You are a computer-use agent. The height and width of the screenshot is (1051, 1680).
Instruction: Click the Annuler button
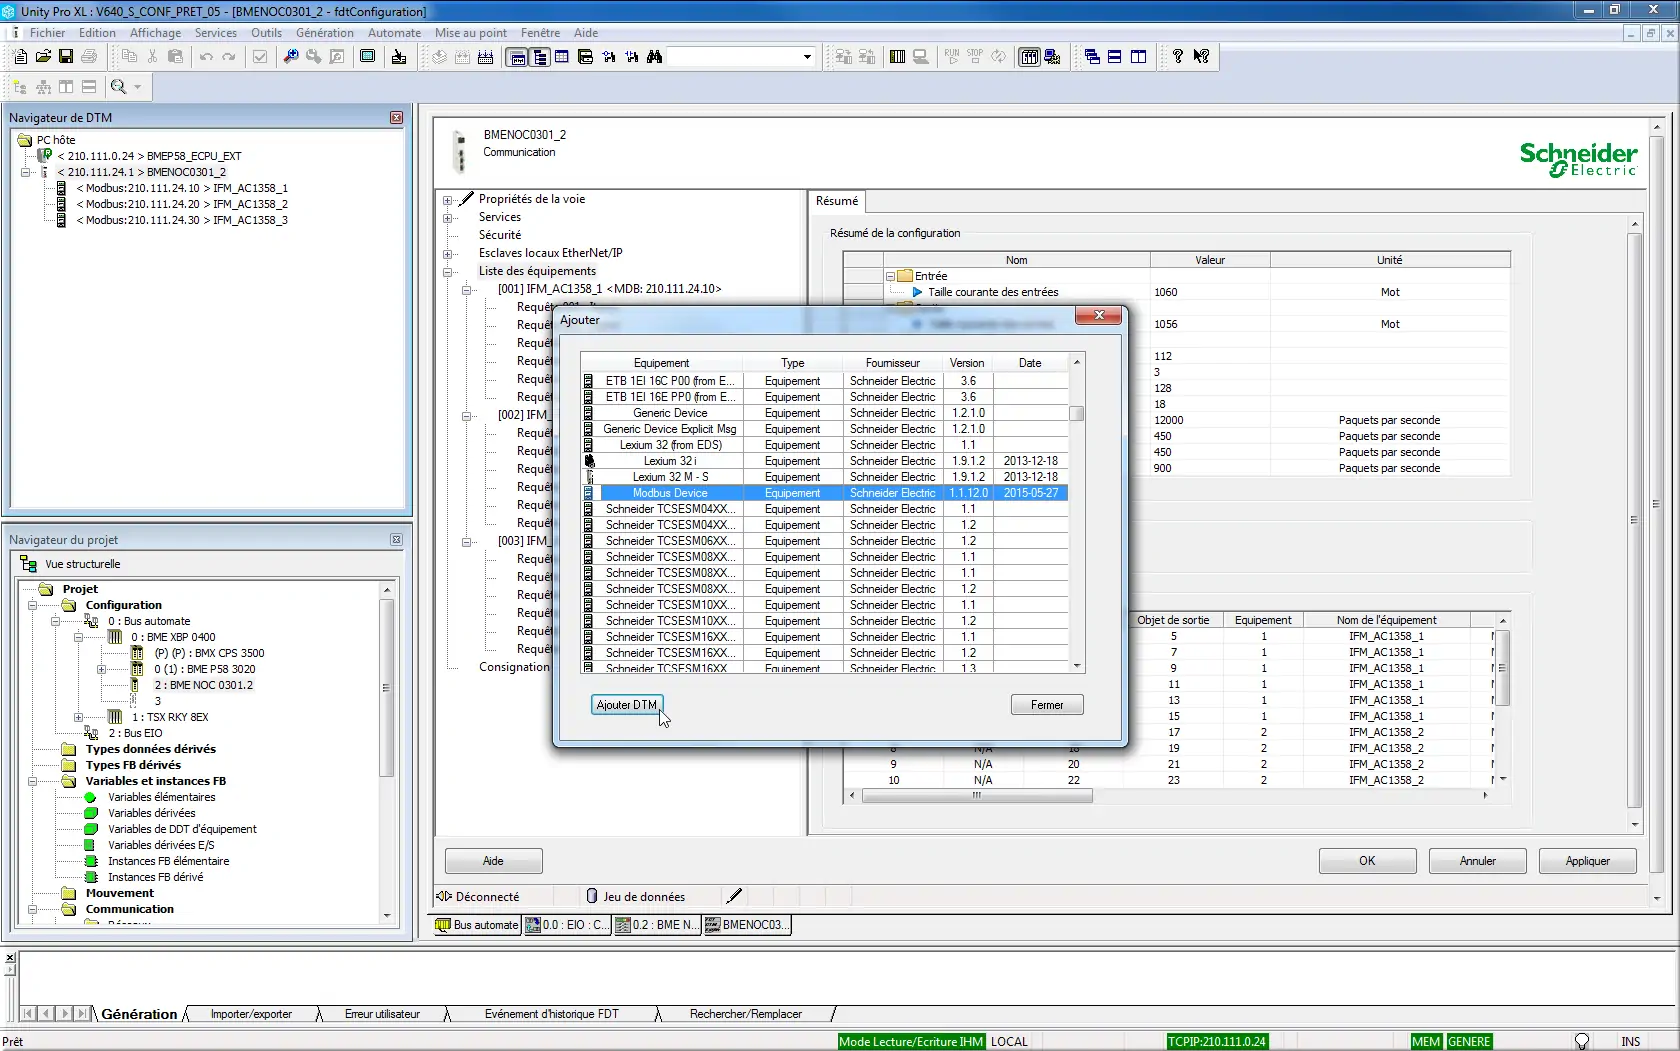(1477, 861)
